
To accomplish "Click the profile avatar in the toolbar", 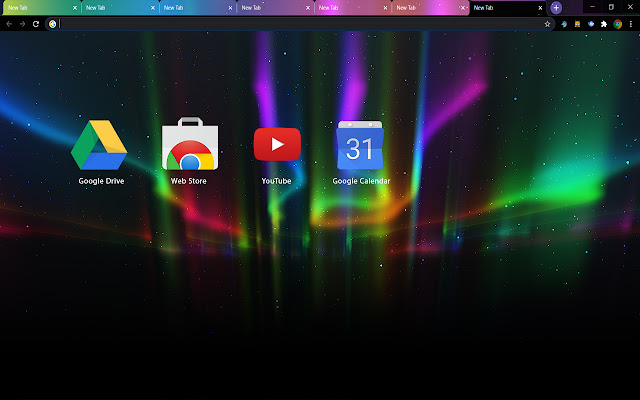I will pos(616,23).
